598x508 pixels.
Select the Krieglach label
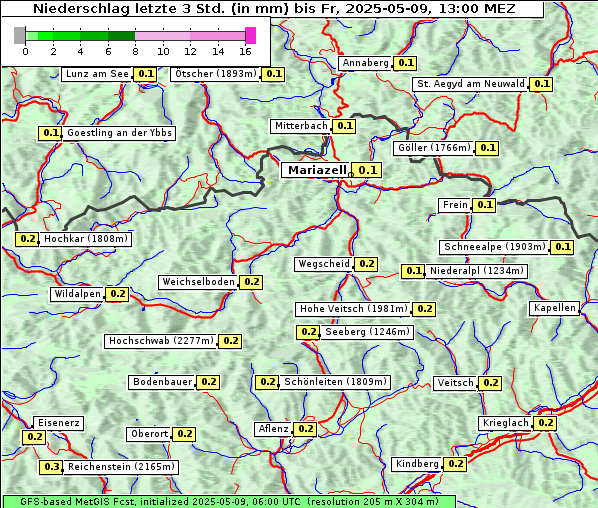click(505, 423)
